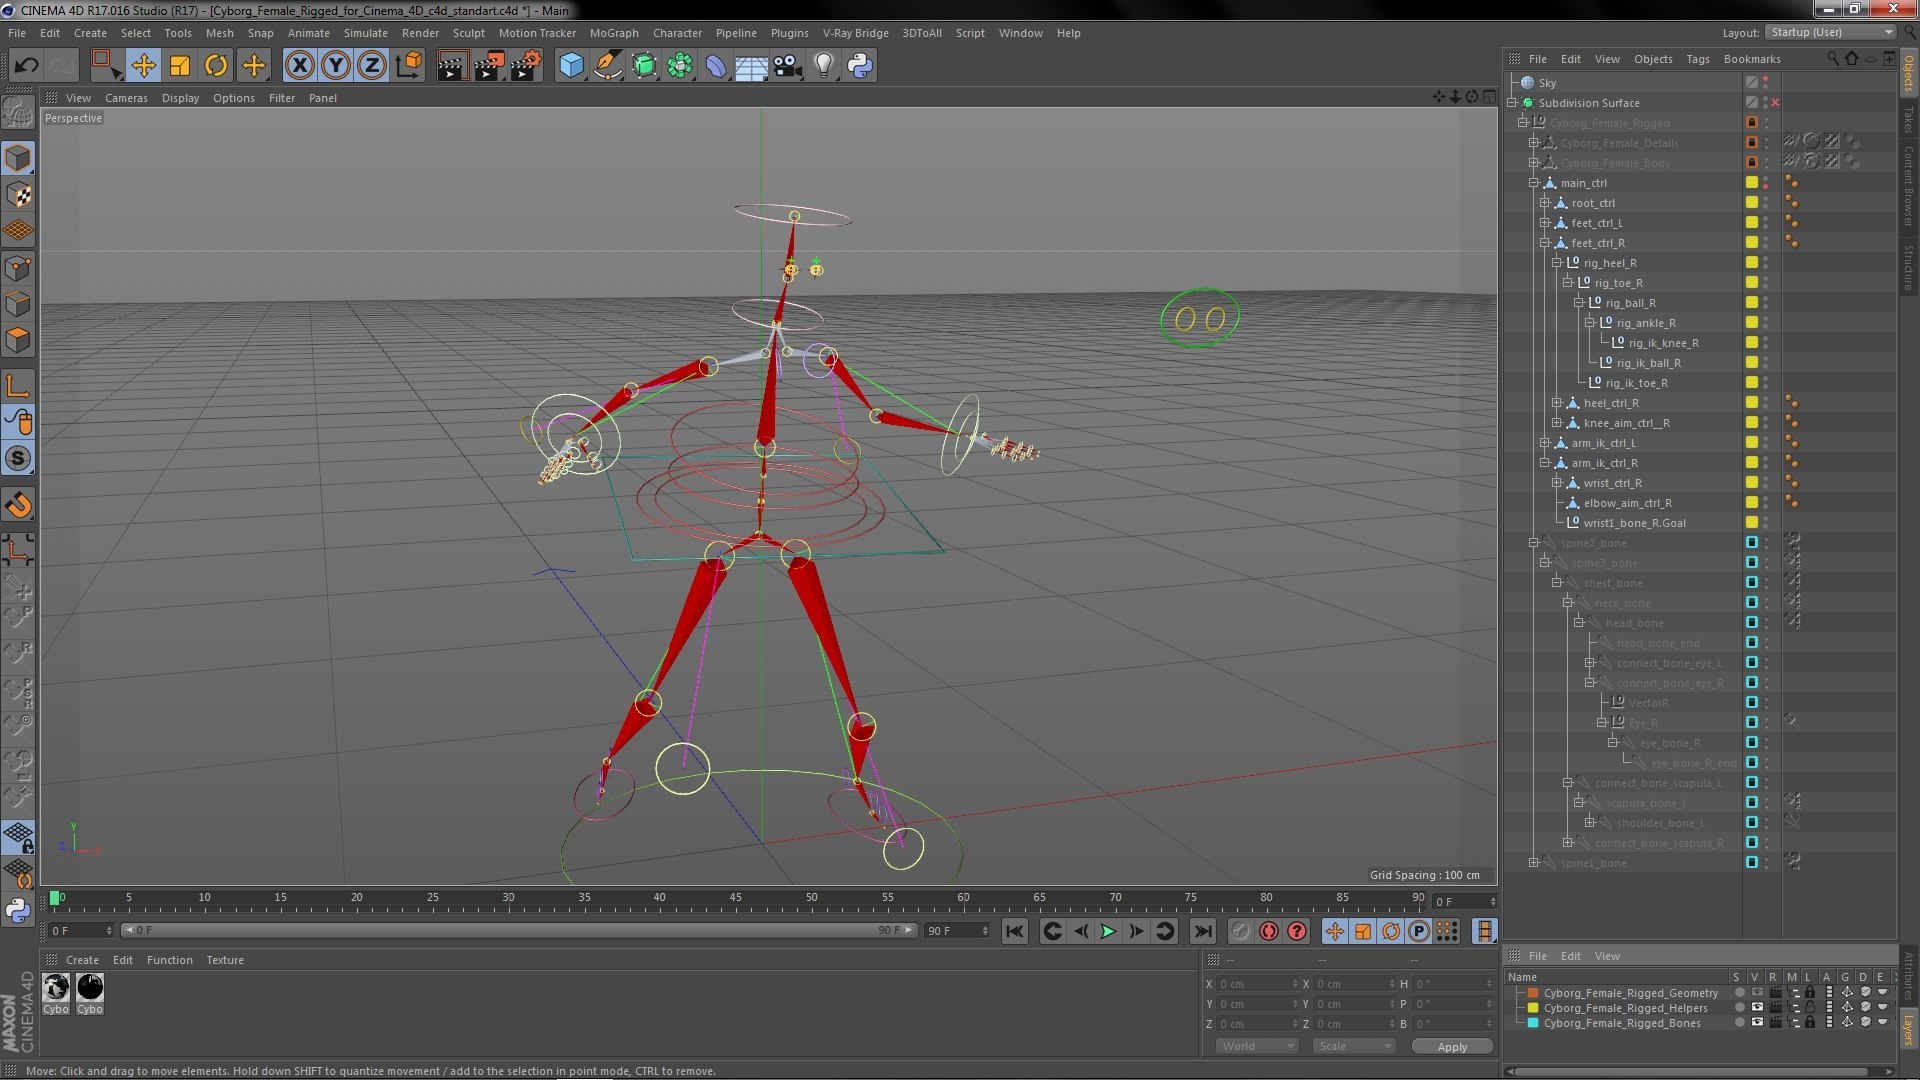Open viewport Cameras menu
Image resolution: width=1920 pixels, height=1080 pixels.
pyautogui.click(x=126, y=98)
